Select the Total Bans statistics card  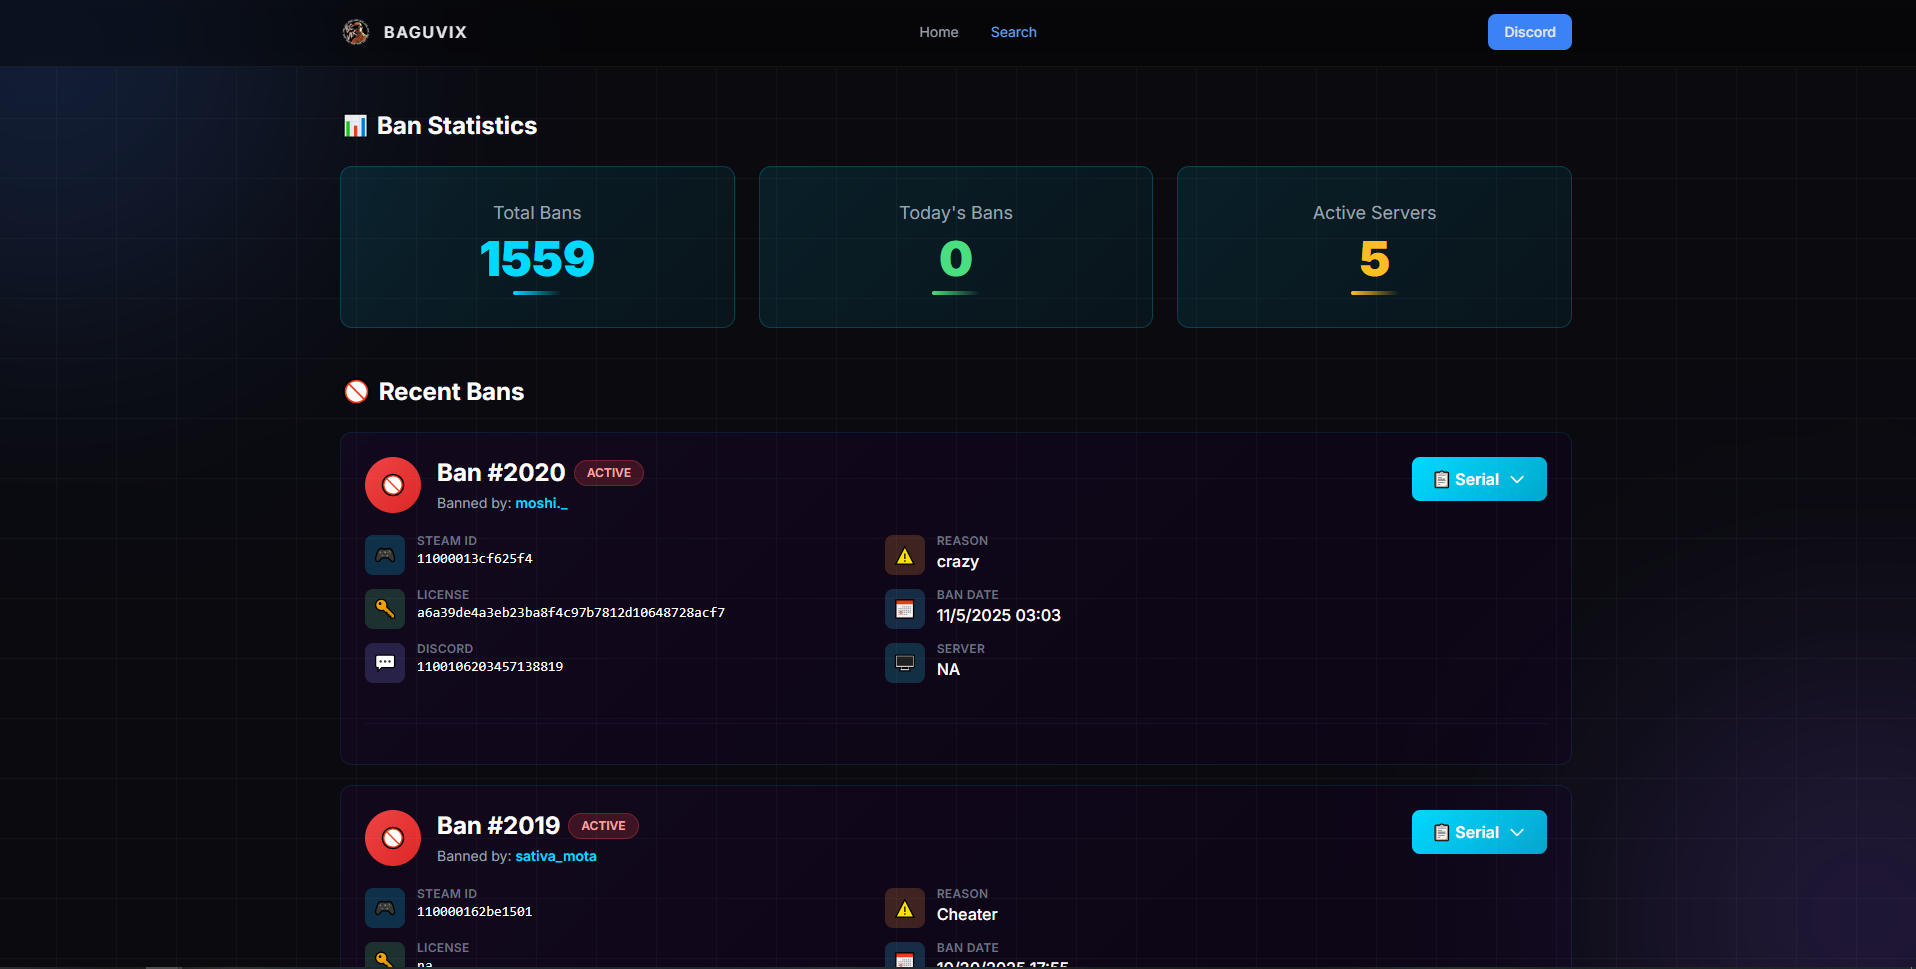click(x=537, y=247)
